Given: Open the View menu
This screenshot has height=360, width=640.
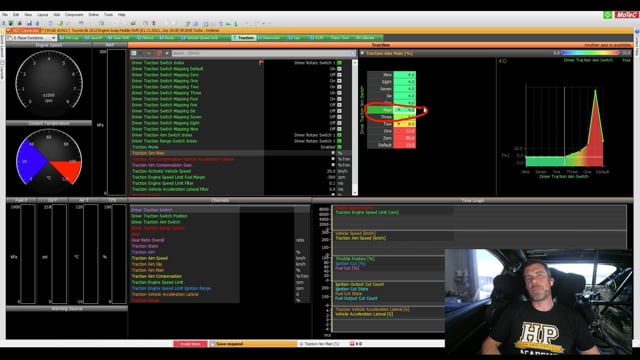Looking at the screenshot, I should [x=28, y=15].
